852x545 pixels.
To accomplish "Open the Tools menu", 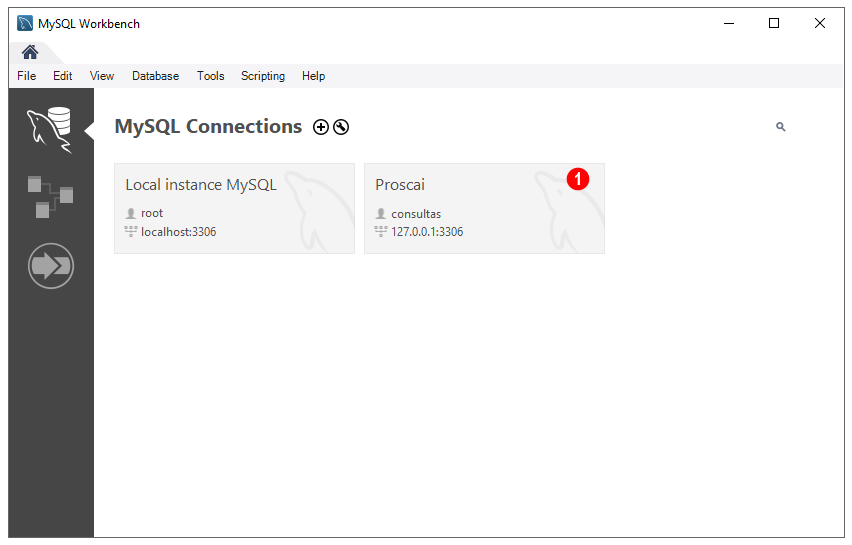I will [210, 76].
